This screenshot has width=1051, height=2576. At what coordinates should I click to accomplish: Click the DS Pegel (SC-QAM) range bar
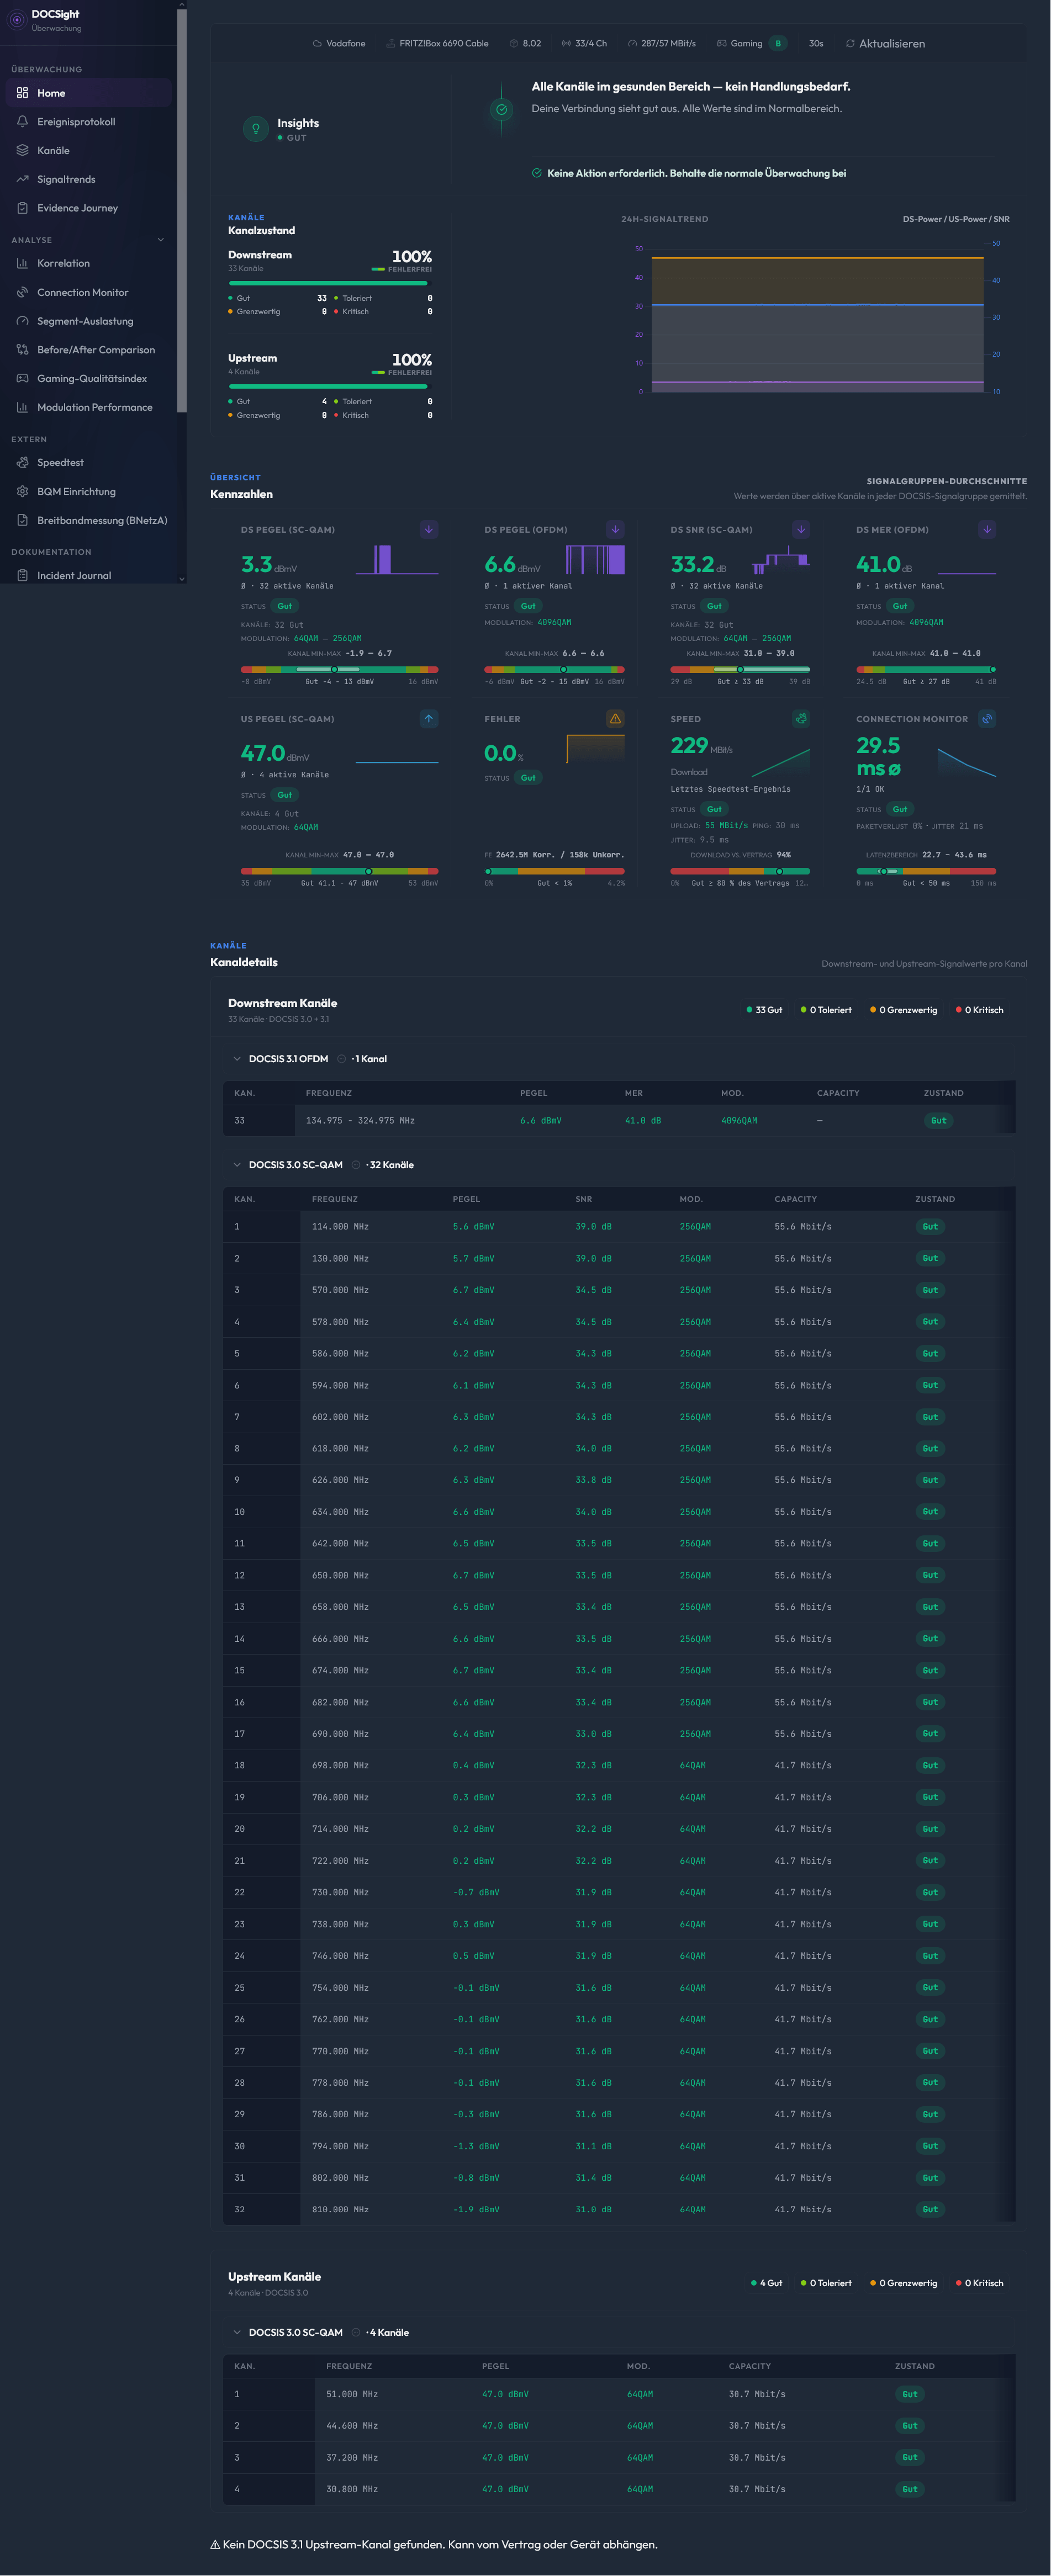(339, 669)
